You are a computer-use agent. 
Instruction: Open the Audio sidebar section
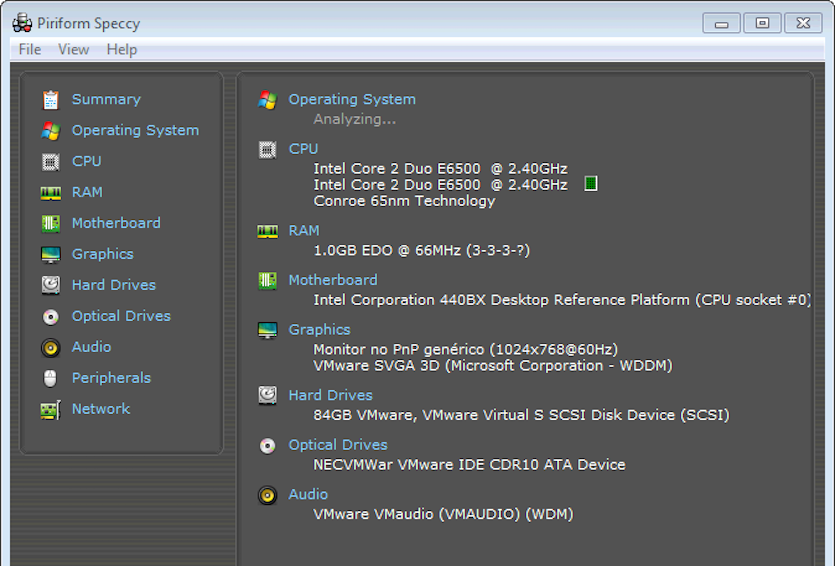click(92, 347)
